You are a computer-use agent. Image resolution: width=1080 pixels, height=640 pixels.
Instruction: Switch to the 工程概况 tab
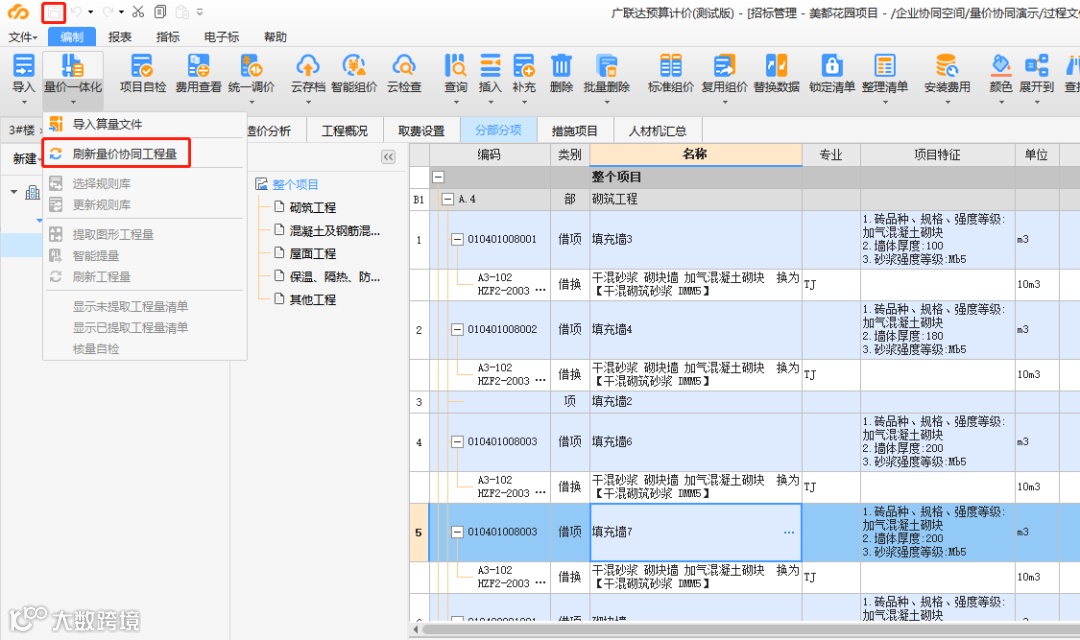click(x=344, y=131)
